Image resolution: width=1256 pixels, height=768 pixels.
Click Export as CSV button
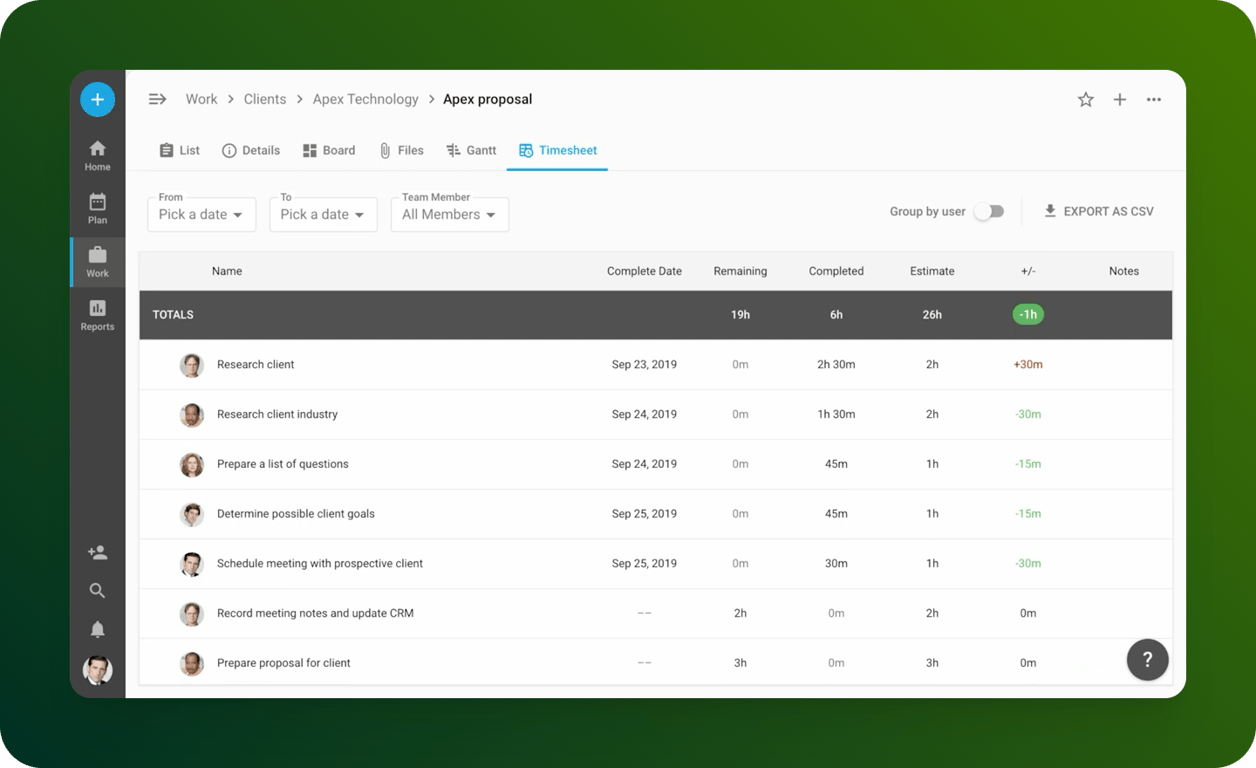click(1098, 211)
